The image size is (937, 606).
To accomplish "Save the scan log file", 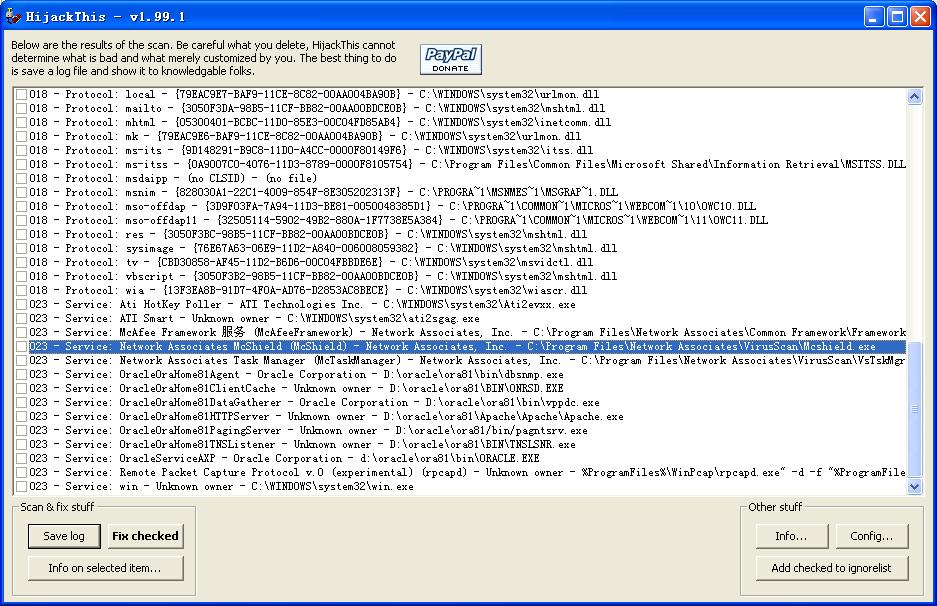I will [63, 536].
